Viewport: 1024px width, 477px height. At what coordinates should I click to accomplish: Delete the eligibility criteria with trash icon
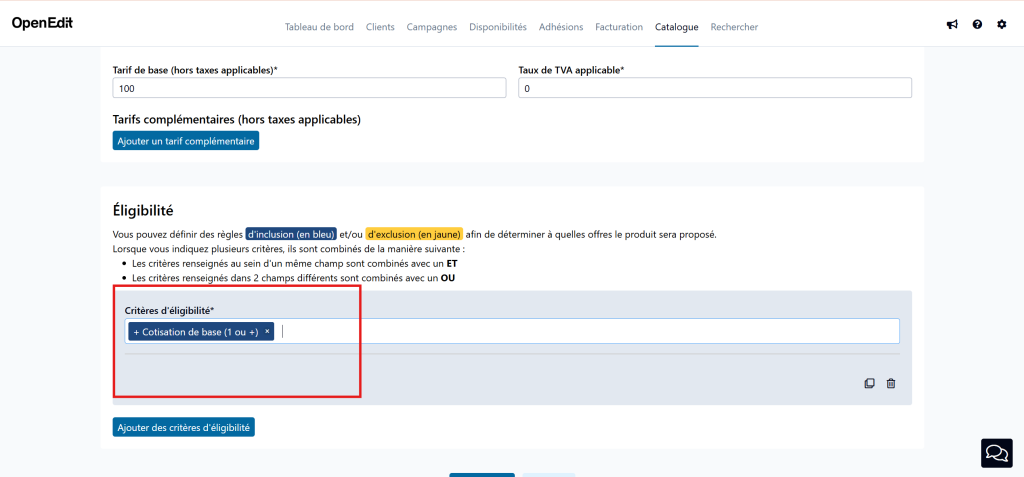891,383
